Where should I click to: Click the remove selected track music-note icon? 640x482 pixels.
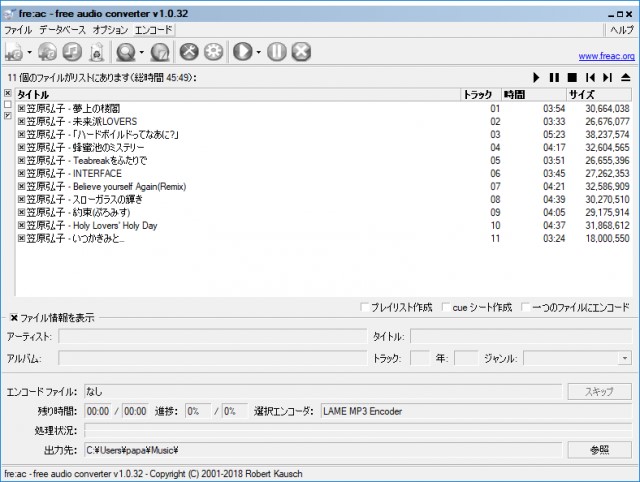coord(72,52)
